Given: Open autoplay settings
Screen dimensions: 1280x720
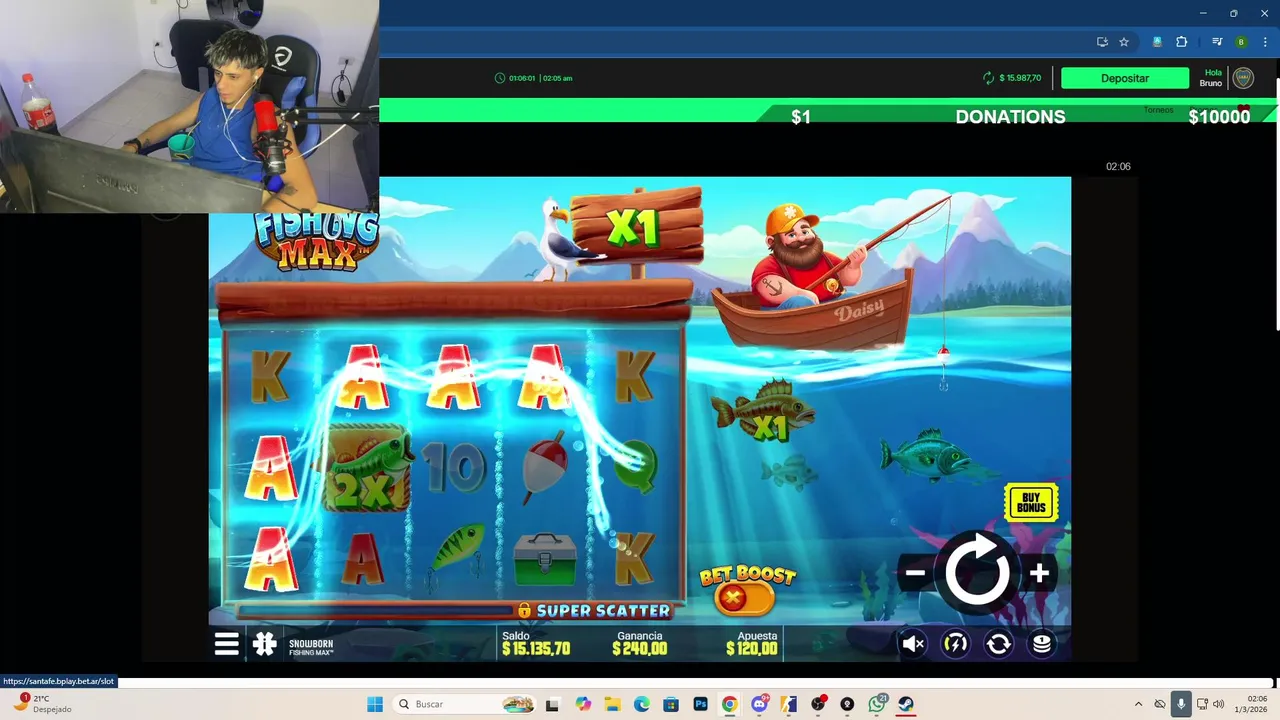Looking at the screenshot, I should tap(998, 644).
